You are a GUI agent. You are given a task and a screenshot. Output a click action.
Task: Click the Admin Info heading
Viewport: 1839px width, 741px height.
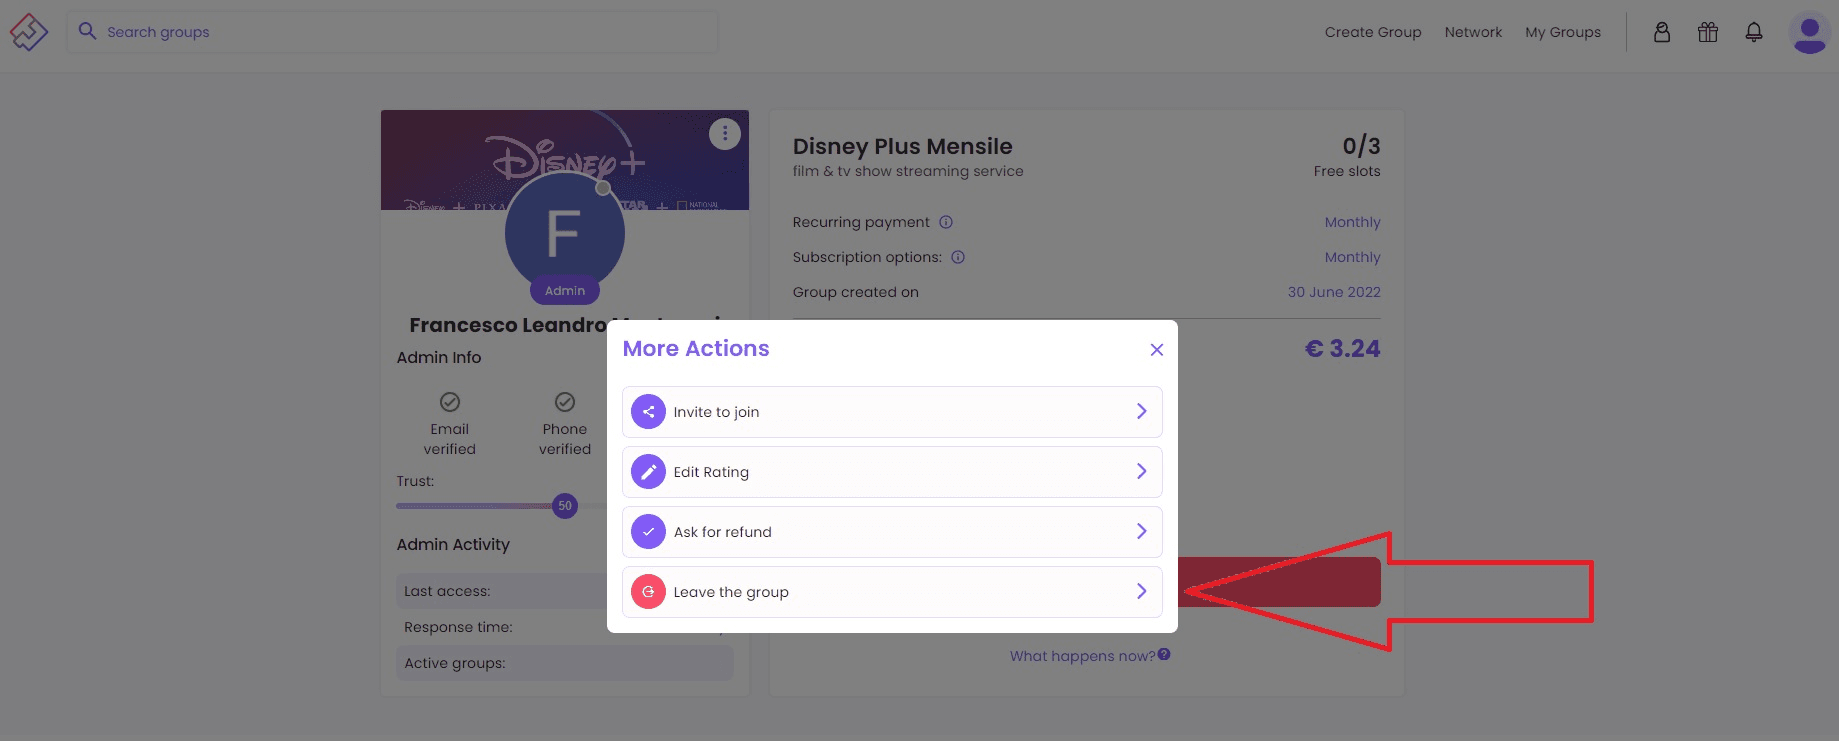pyautogui.click(x=439, y=357)
